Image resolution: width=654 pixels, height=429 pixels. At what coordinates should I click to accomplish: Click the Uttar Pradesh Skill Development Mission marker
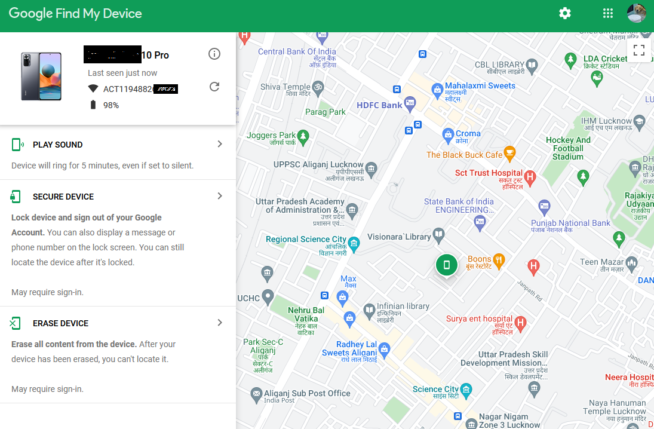[534, 389]
